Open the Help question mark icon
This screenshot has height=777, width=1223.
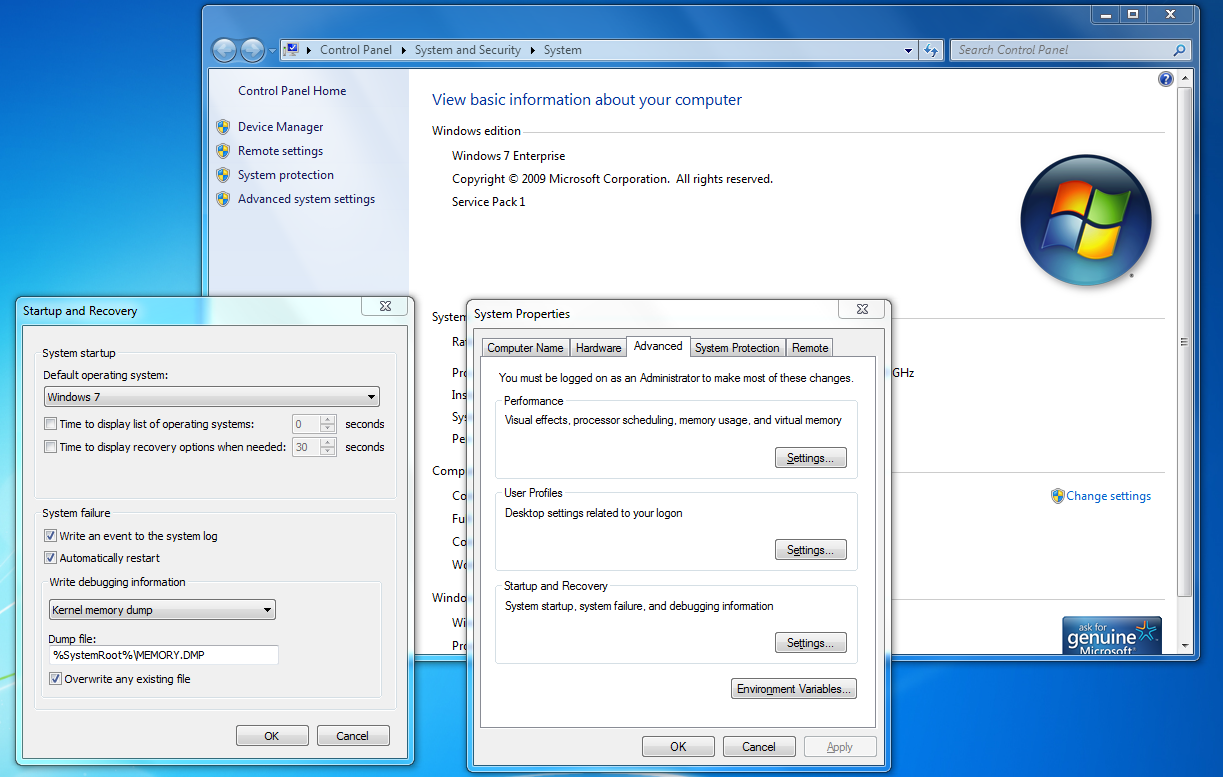point(1165,79)
